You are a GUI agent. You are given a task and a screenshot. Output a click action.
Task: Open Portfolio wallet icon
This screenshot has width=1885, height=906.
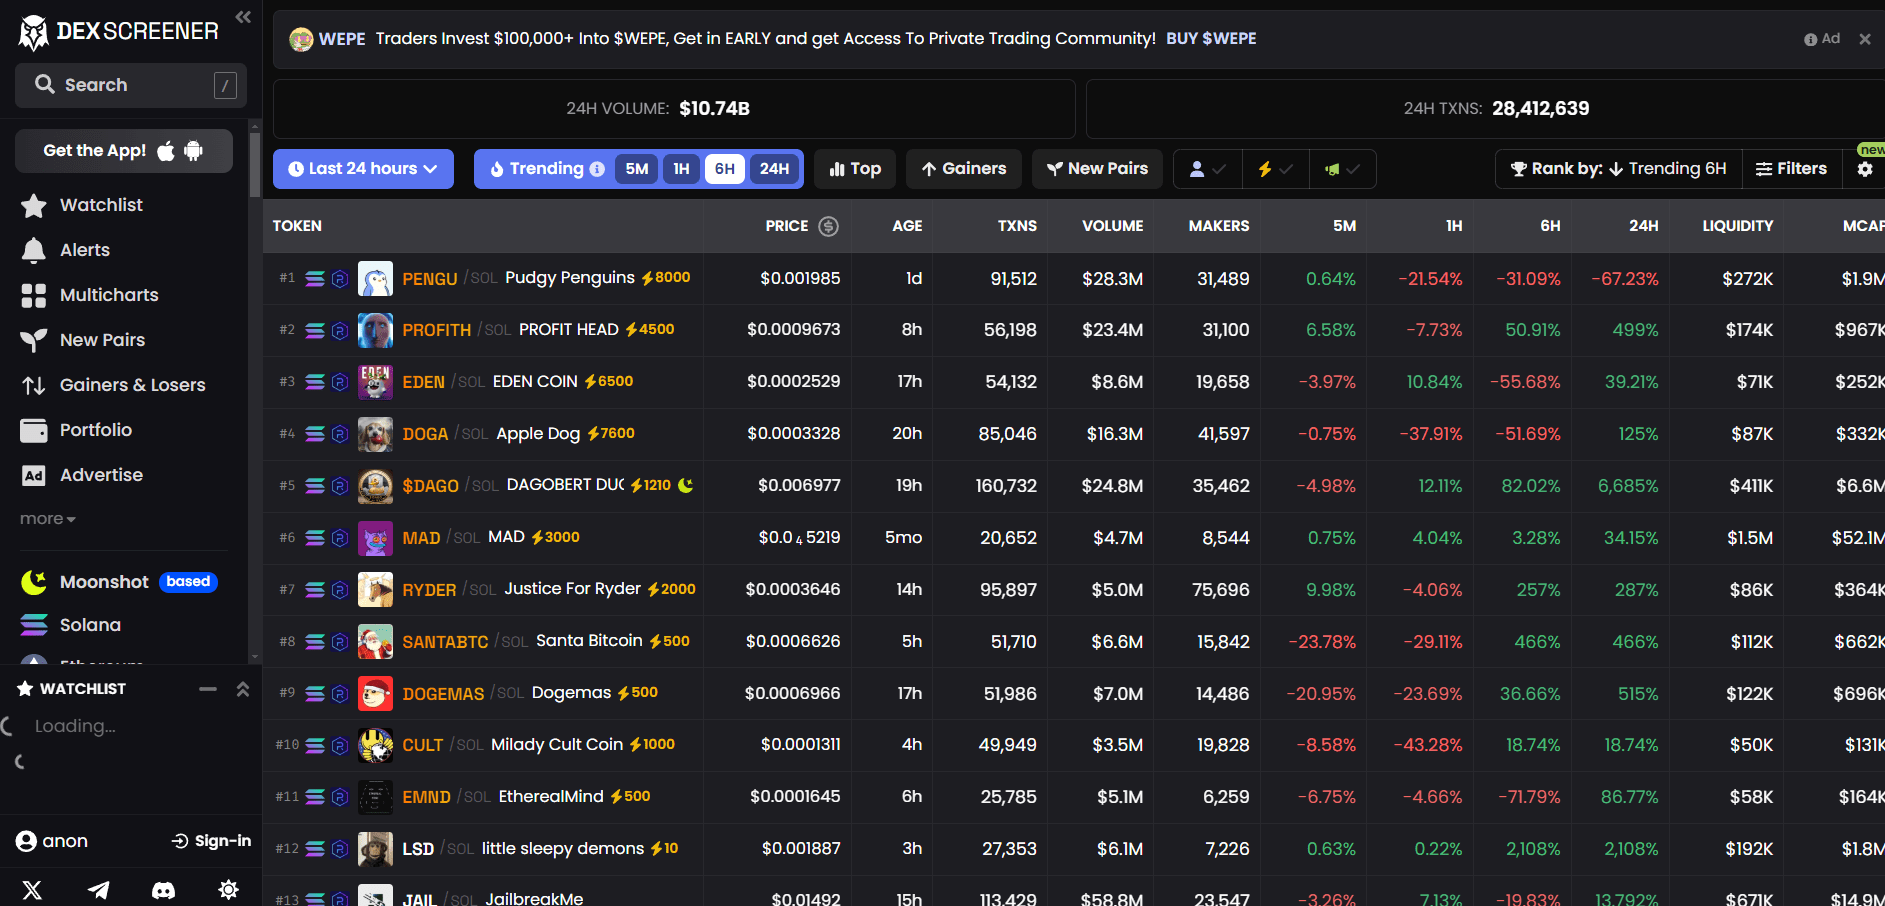click(x=34, y=430)
